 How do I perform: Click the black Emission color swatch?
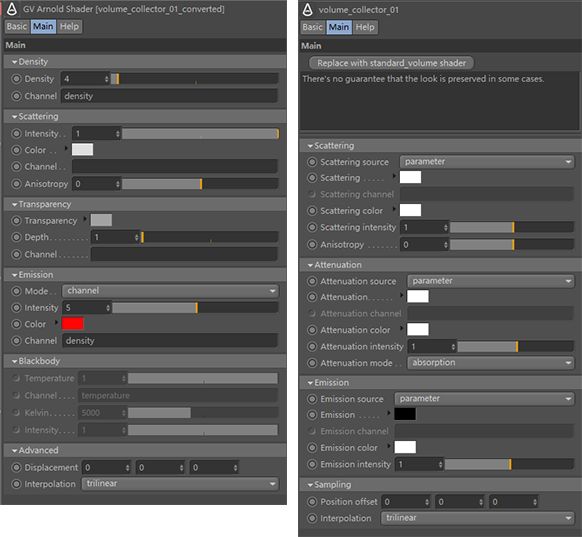pyautogui.click(x=405, y=414)
